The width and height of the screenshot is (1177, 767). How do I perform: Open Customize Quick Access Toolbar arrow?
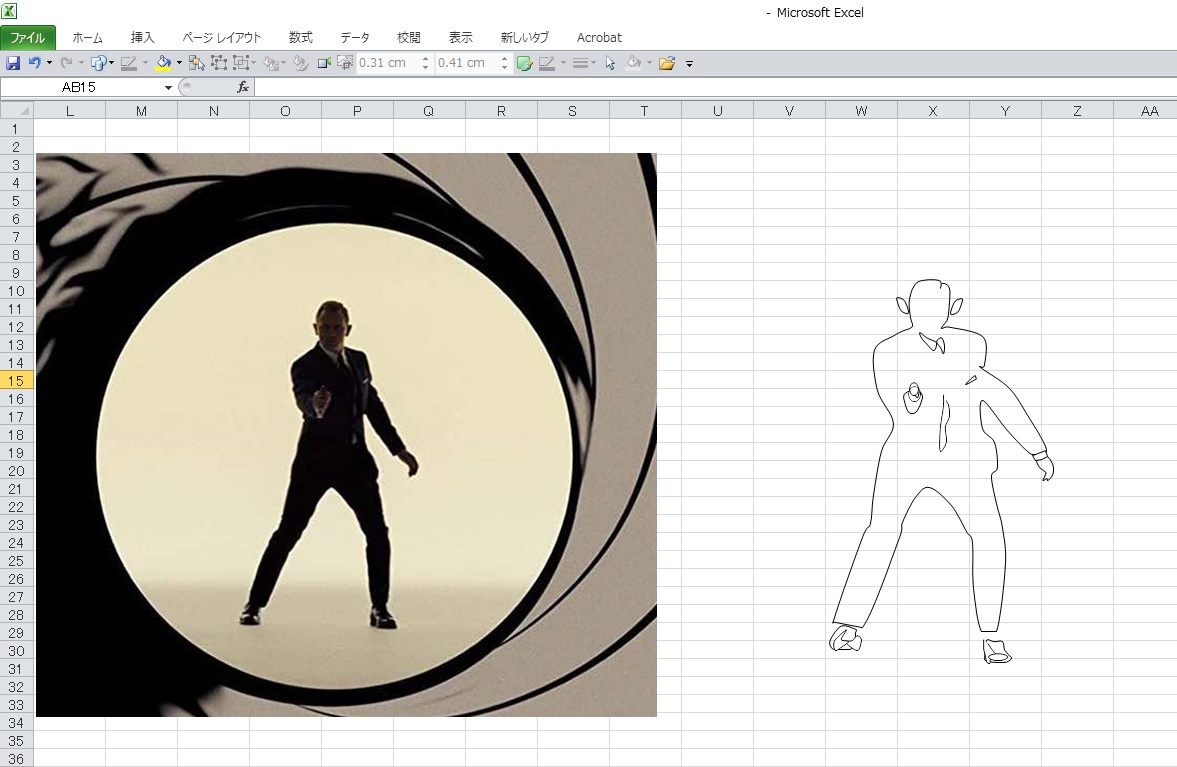coord(689,64)
